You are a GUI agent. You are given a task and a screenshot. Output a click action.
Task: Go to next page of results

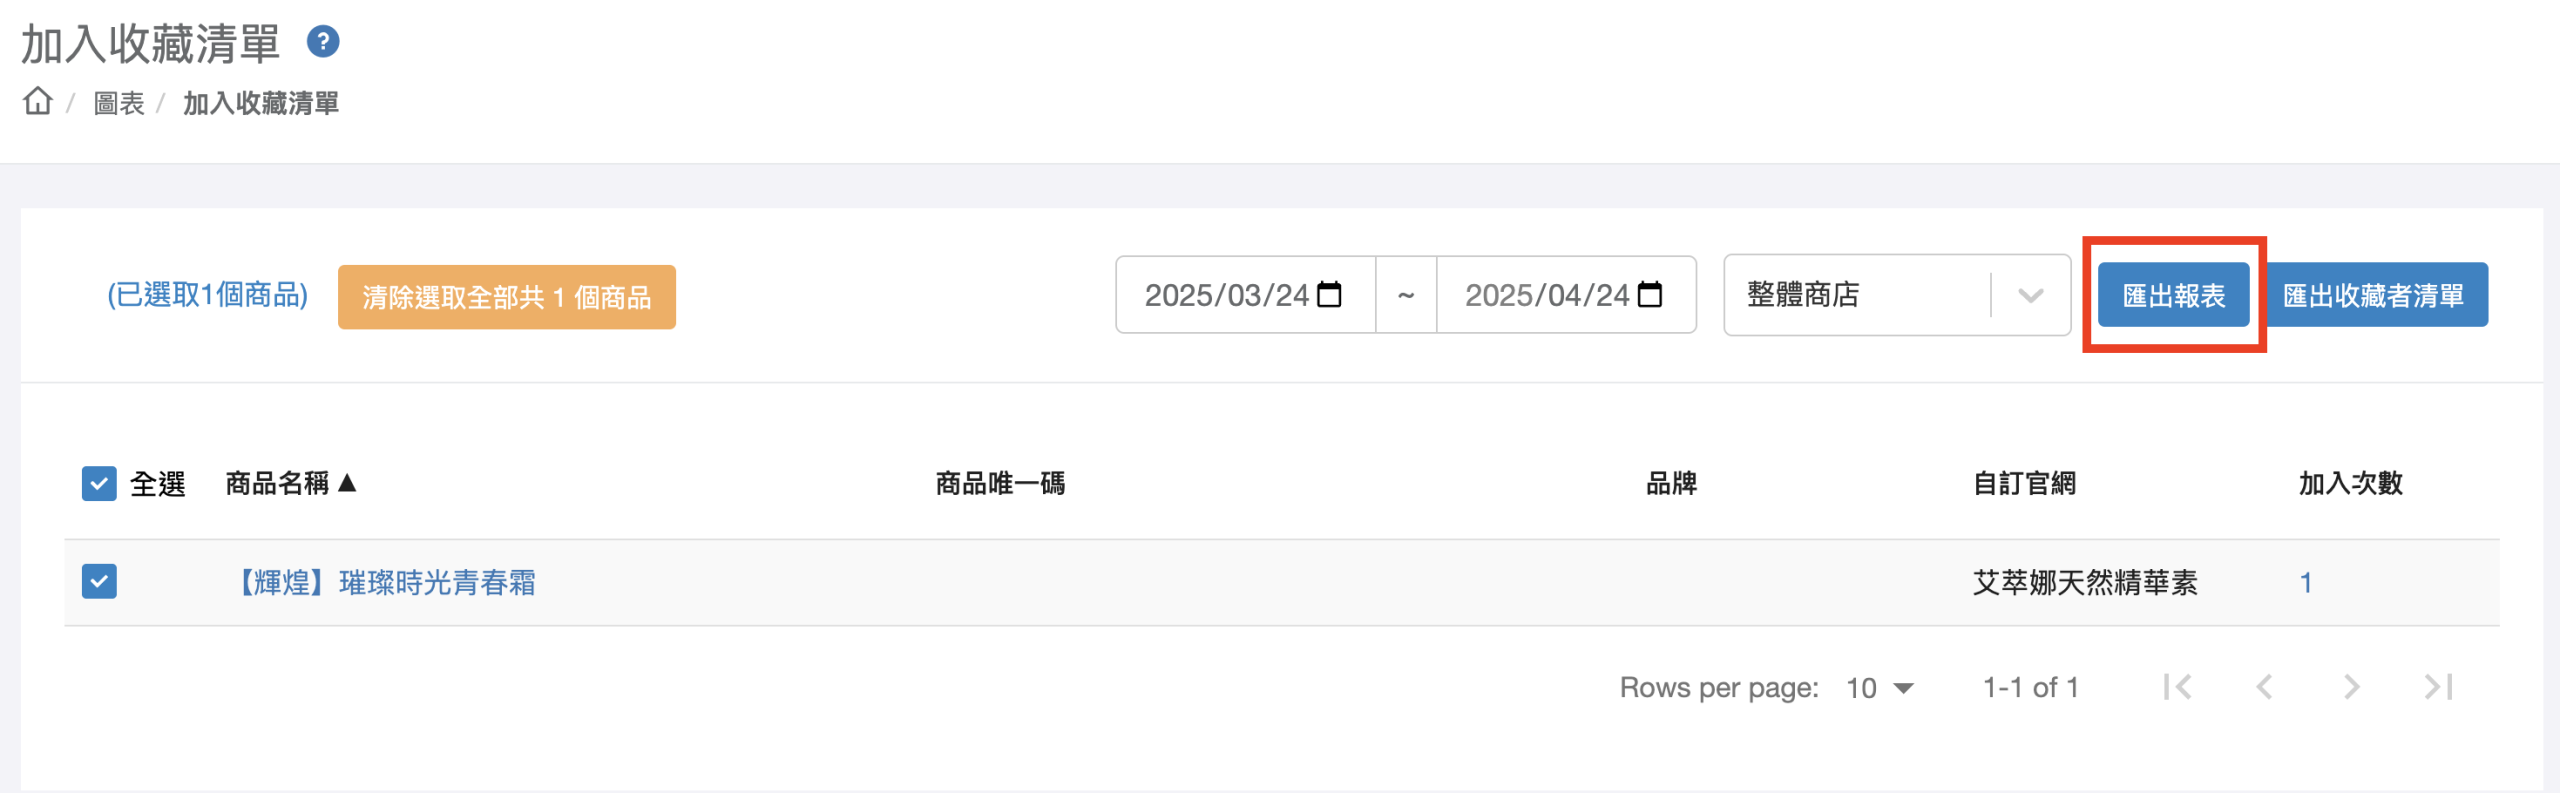point(2351,687)
